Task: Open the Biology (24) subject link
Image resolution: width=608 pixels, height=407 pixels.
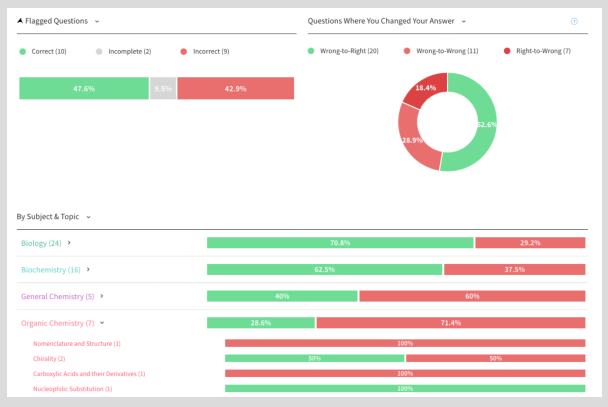Action: pyautogui.click(x=41, y=243)
